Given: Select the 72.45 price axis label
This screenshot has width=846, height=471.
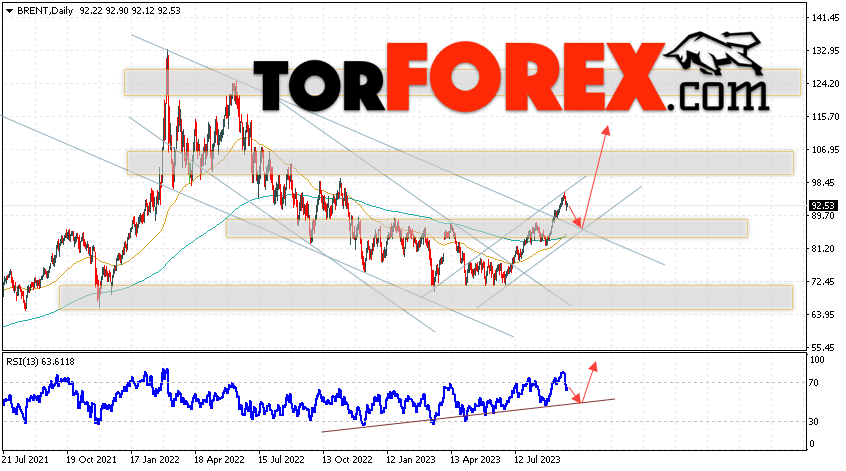Looking at the screenshot, I should click(x=825, y=282).
